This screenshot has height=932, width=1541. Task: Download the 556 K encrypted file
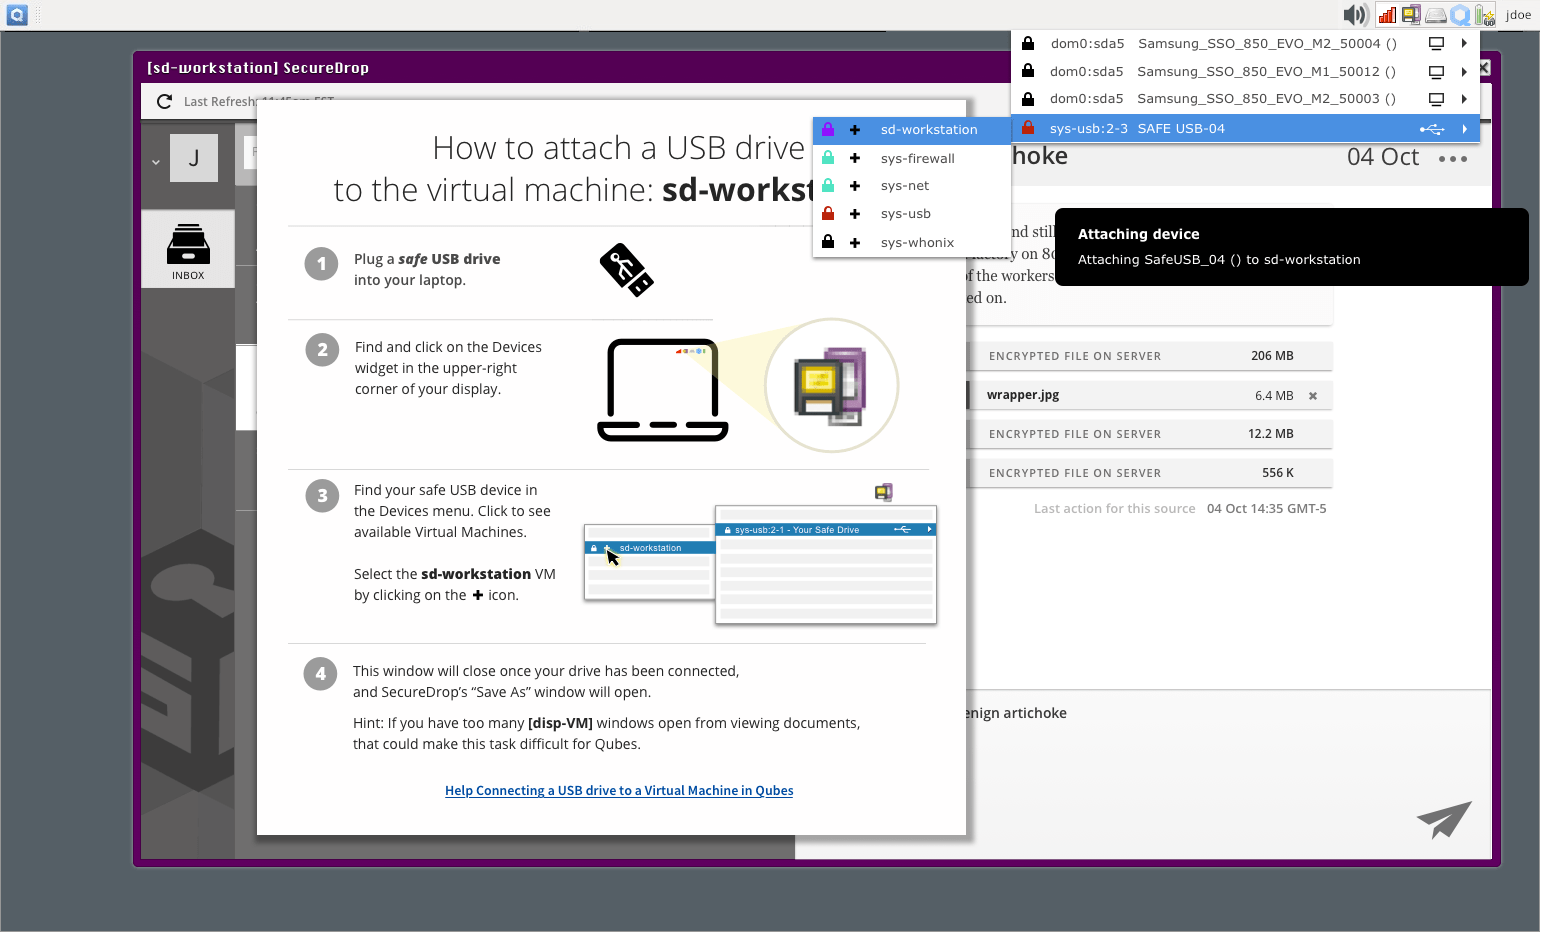pos(1150,473)
